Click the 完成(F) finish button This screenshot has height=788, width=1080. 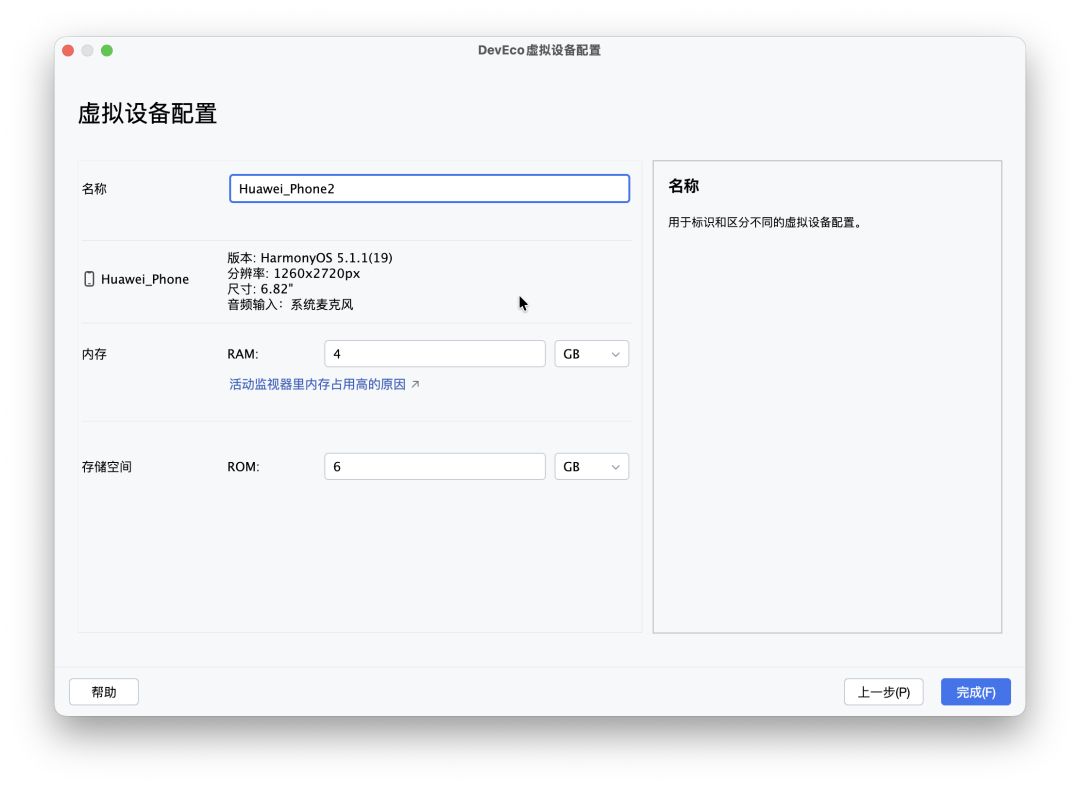[x=976, y=692]
